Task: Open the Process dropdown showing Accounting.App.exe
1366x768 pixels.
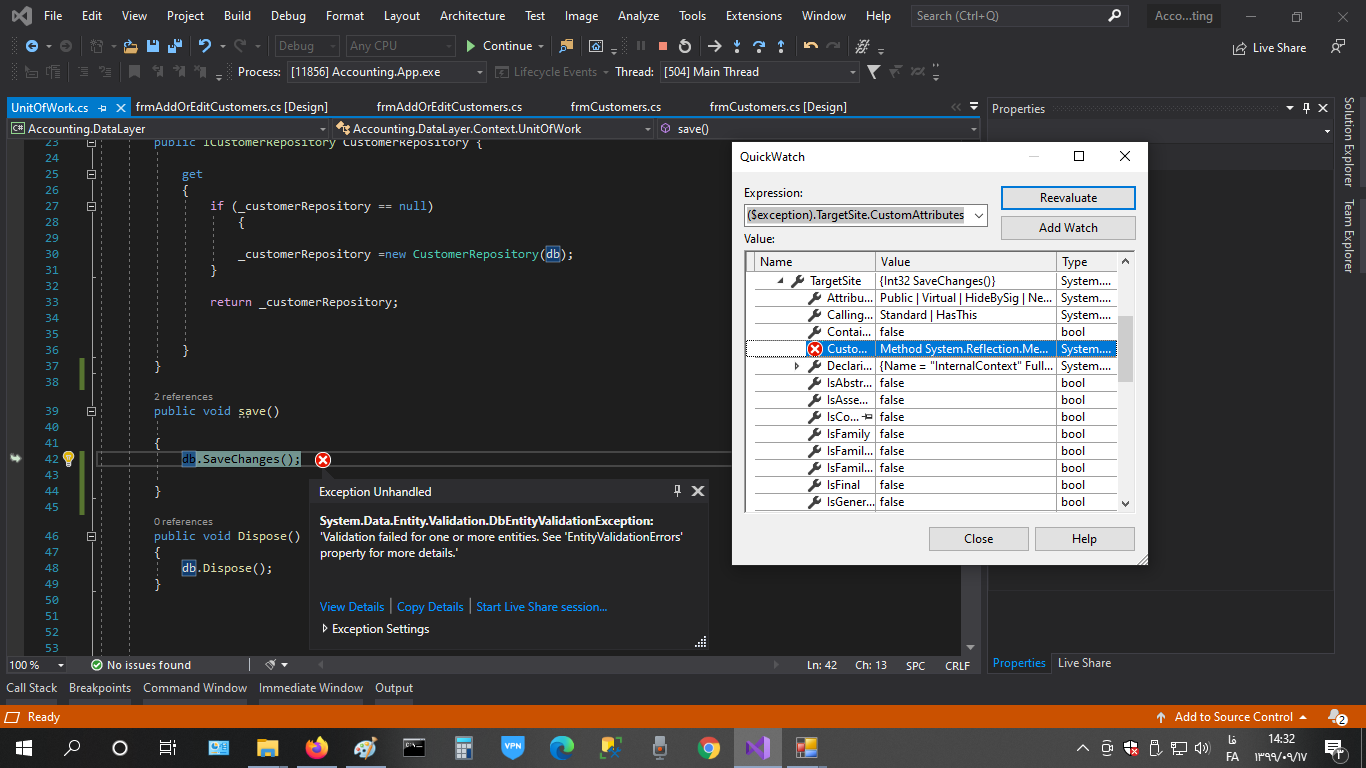Action: tap(480, 72)
